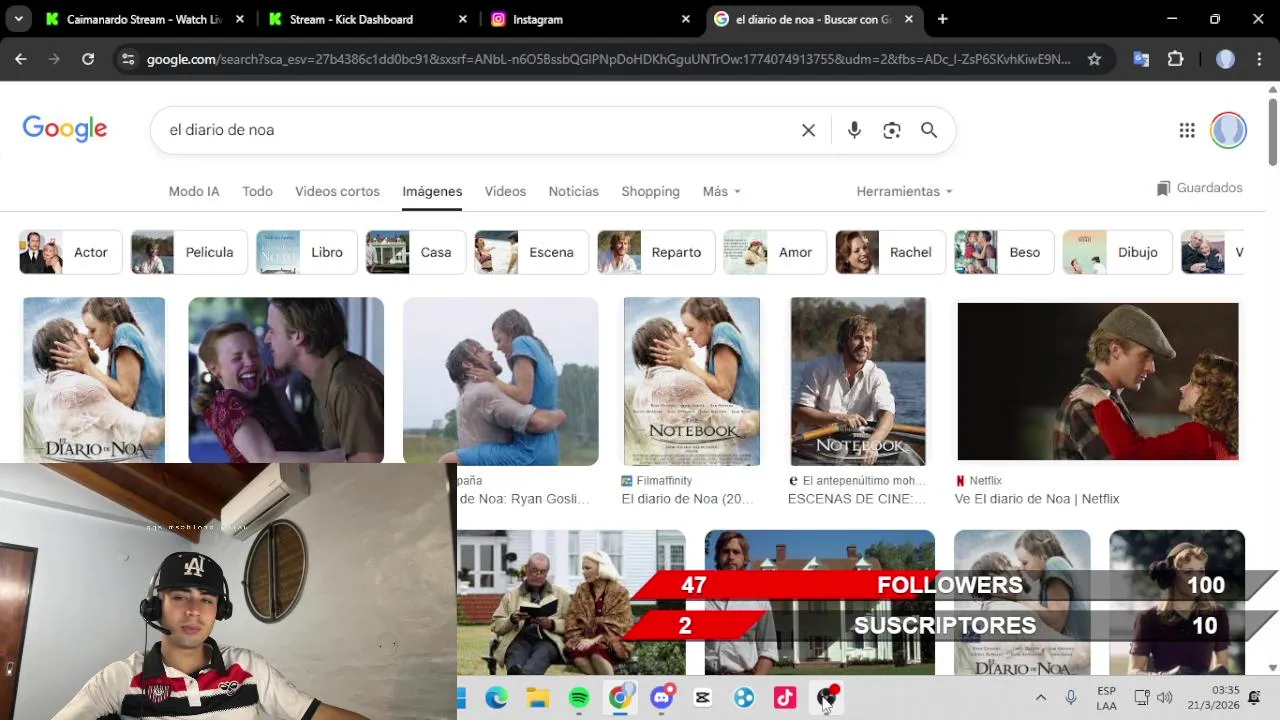Open TikTok app from taskbar

pyautogui.click(x=785, y=698)
